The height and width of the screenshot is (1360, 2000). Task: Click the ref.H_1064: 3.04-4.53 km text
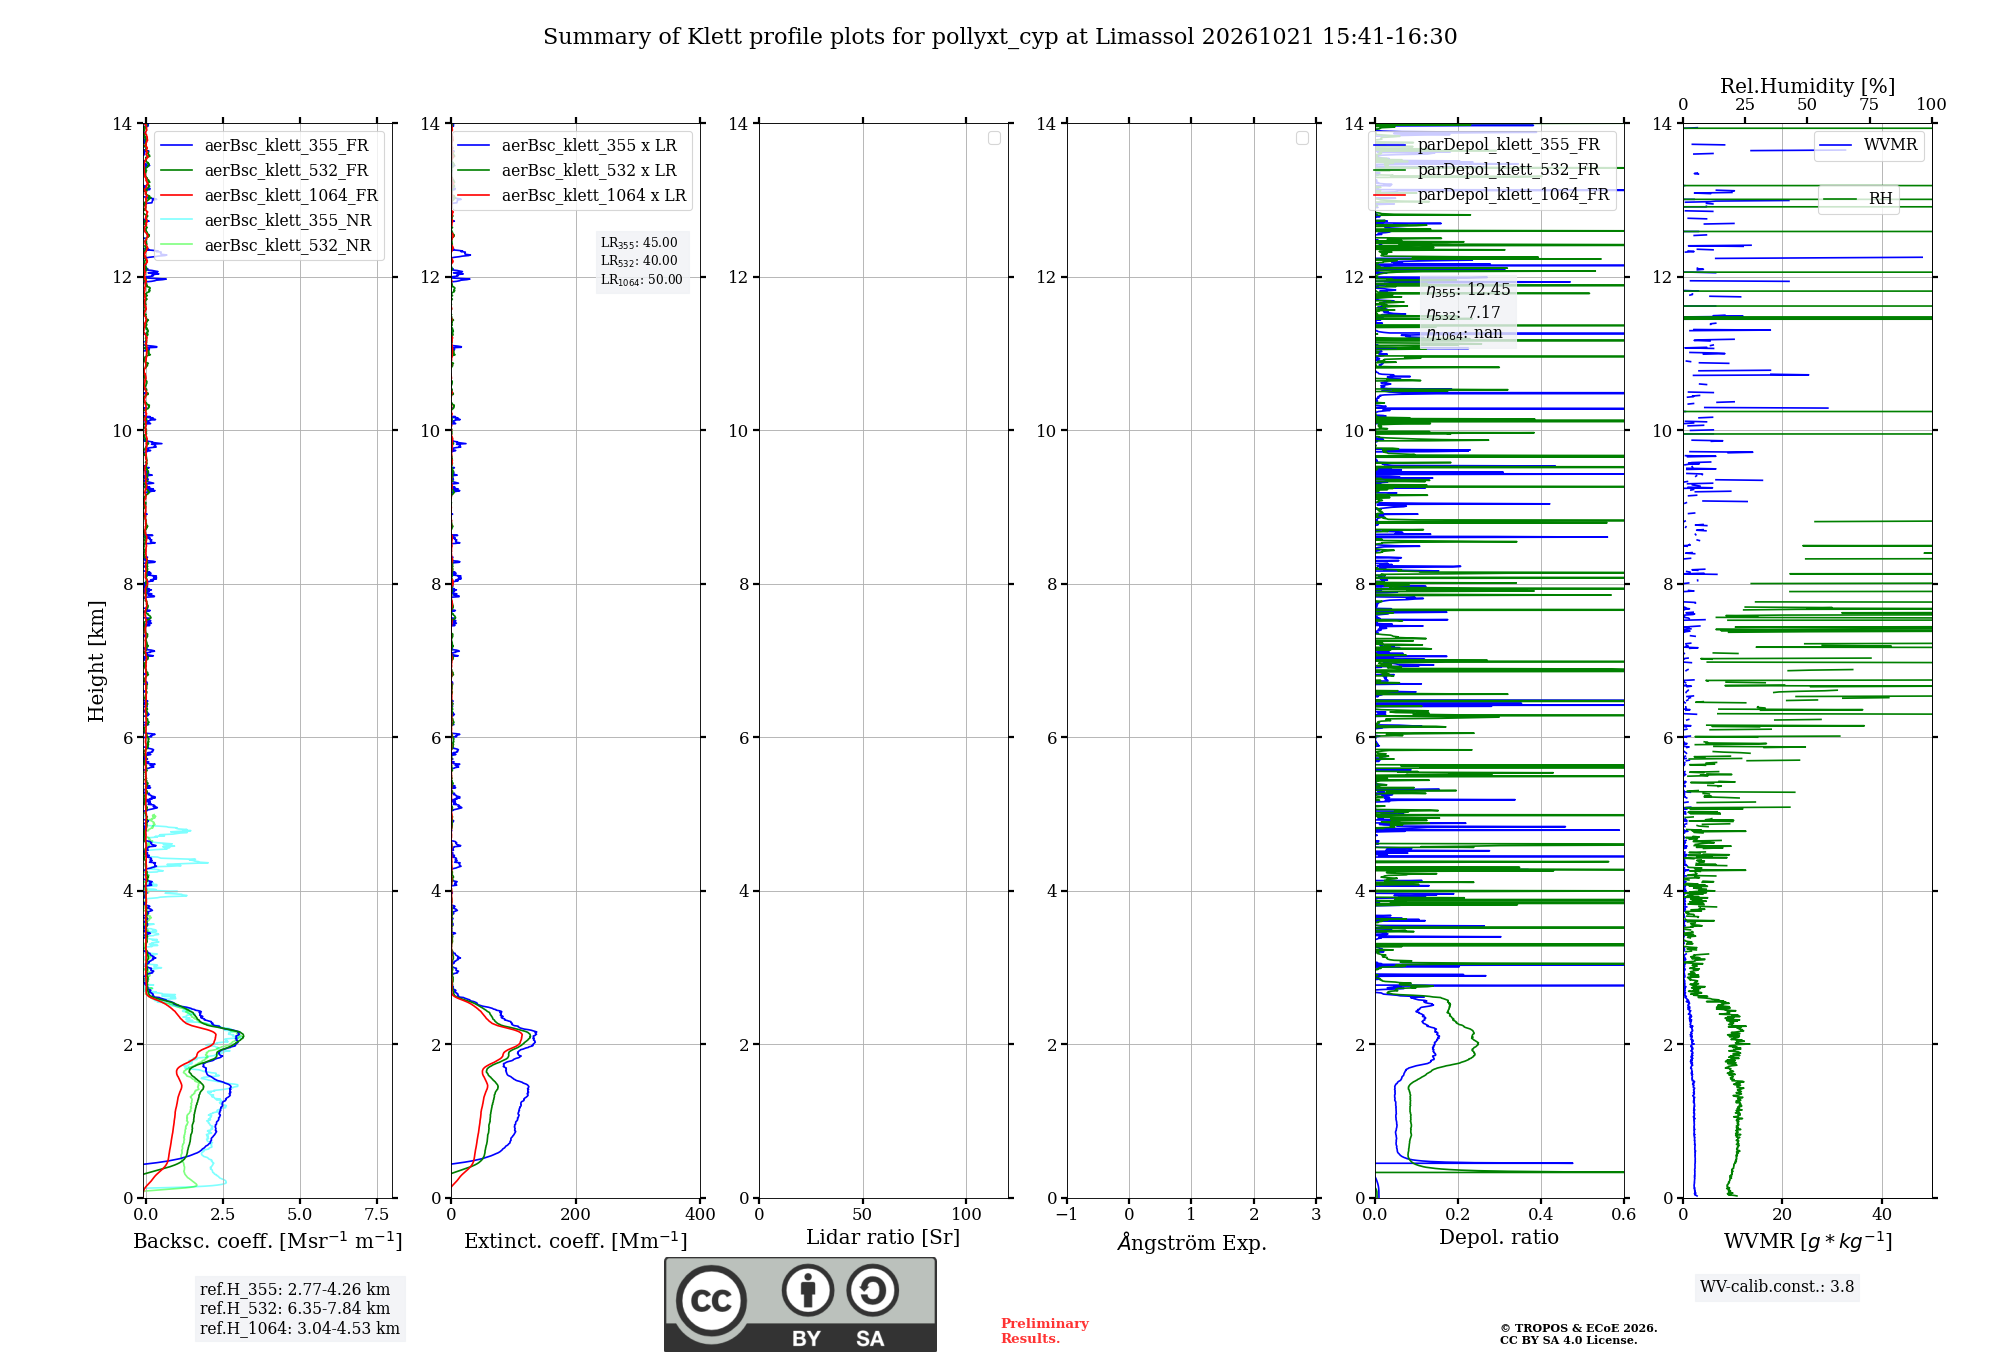(x=300, y=1329)
